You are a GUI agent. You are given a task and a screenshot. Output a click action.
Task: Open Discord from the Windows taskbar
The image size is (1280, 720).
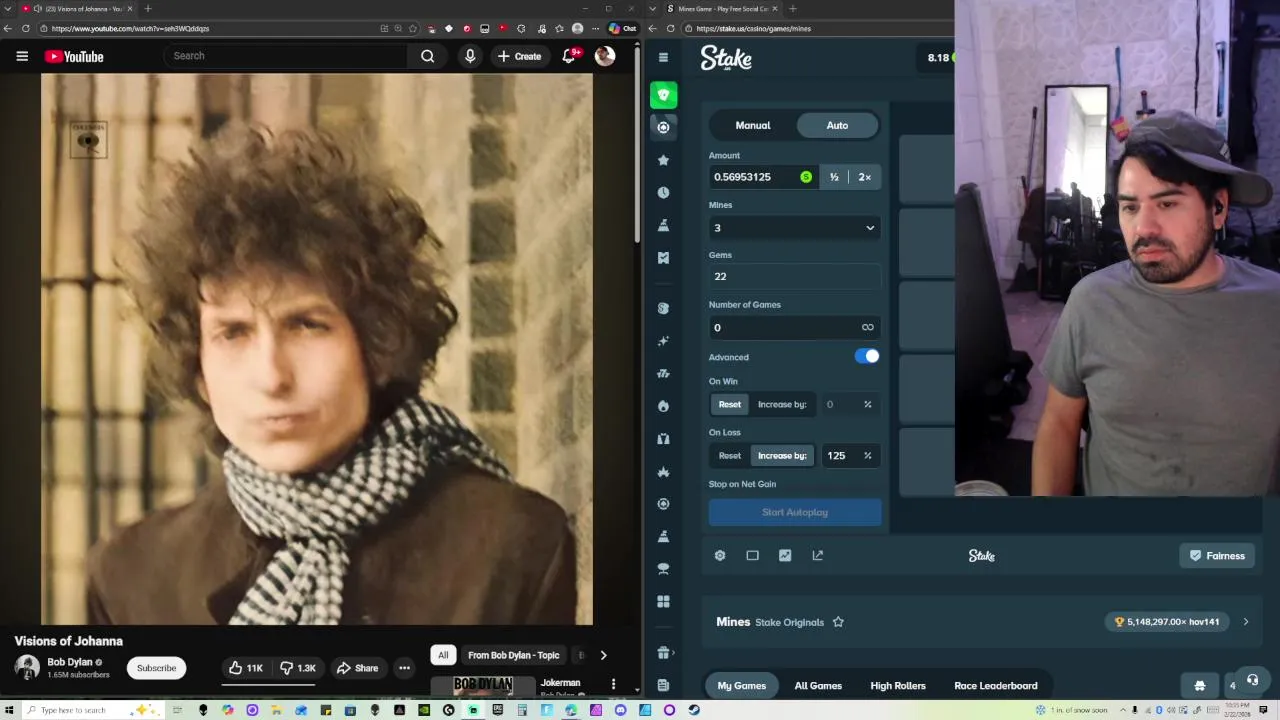pyautogui.click(x=620, y=710)
